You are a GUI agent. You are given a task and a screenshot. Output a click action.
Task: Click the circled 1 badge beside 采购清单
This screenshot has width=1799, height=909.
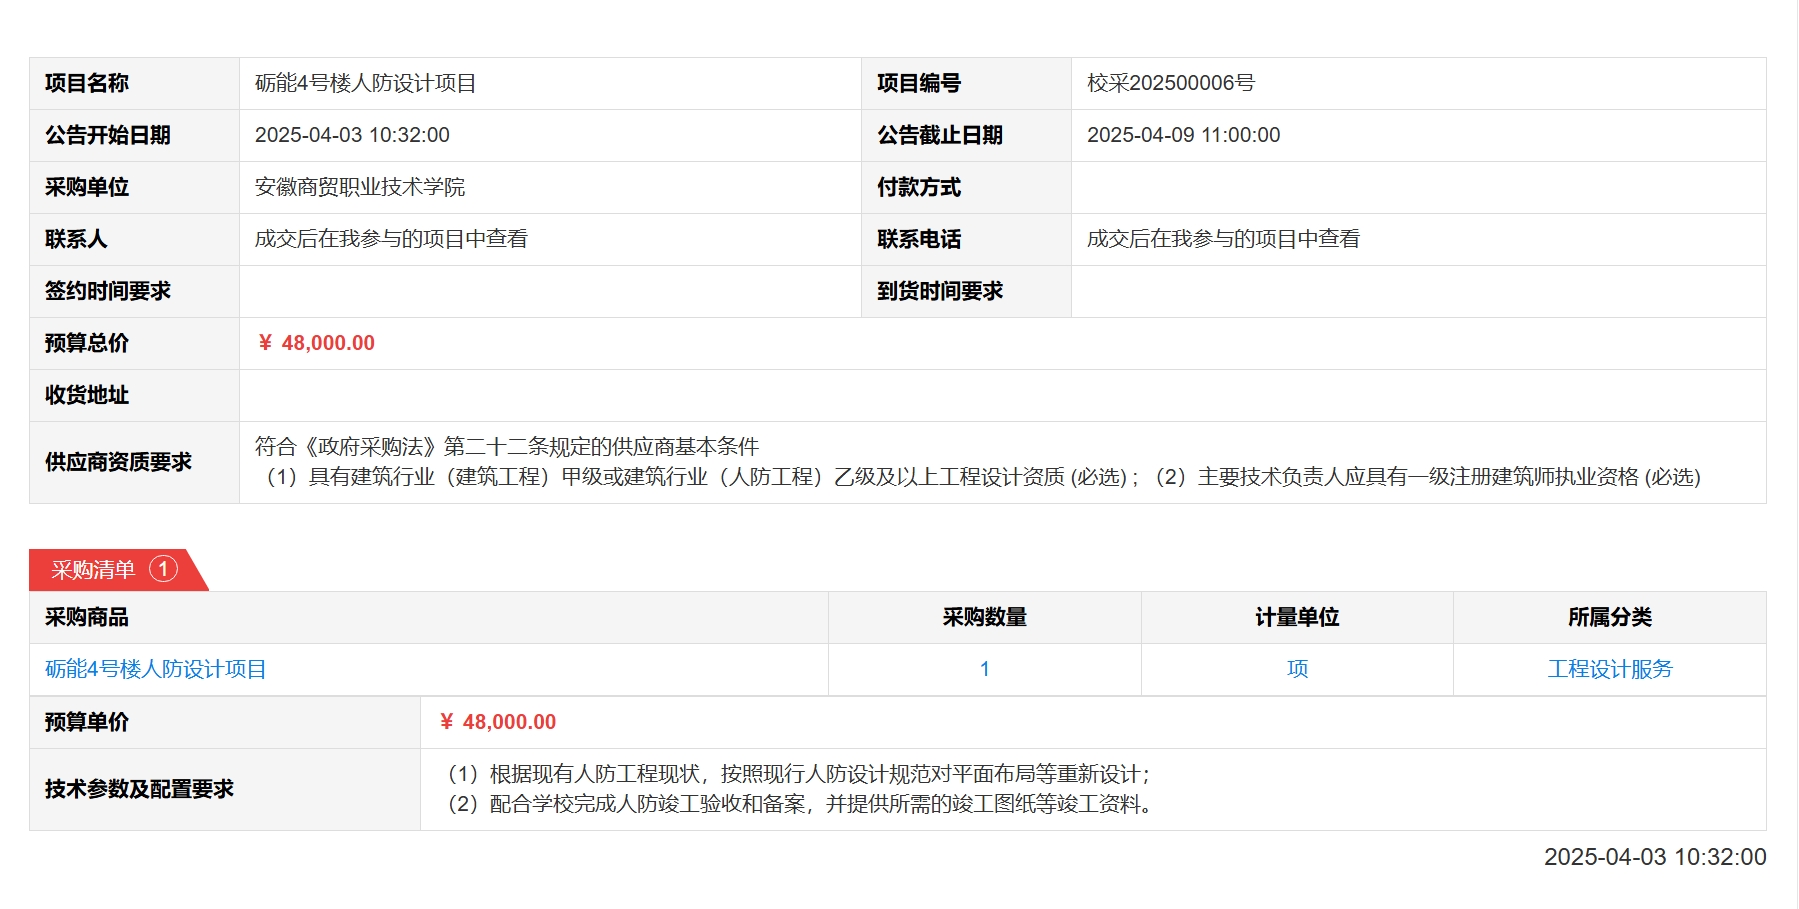(163, 569)
